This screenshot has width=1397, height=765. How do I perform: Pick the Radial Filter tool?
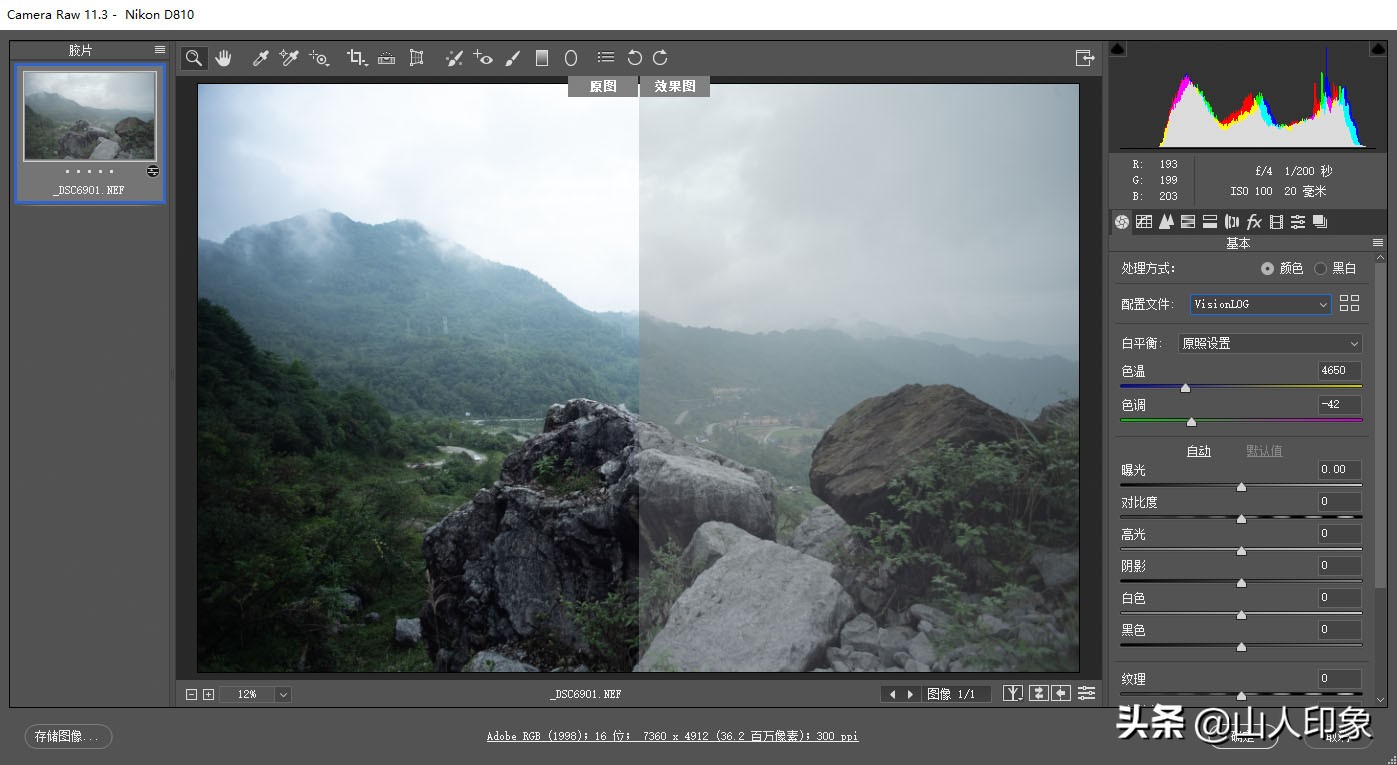pos(571,58)
